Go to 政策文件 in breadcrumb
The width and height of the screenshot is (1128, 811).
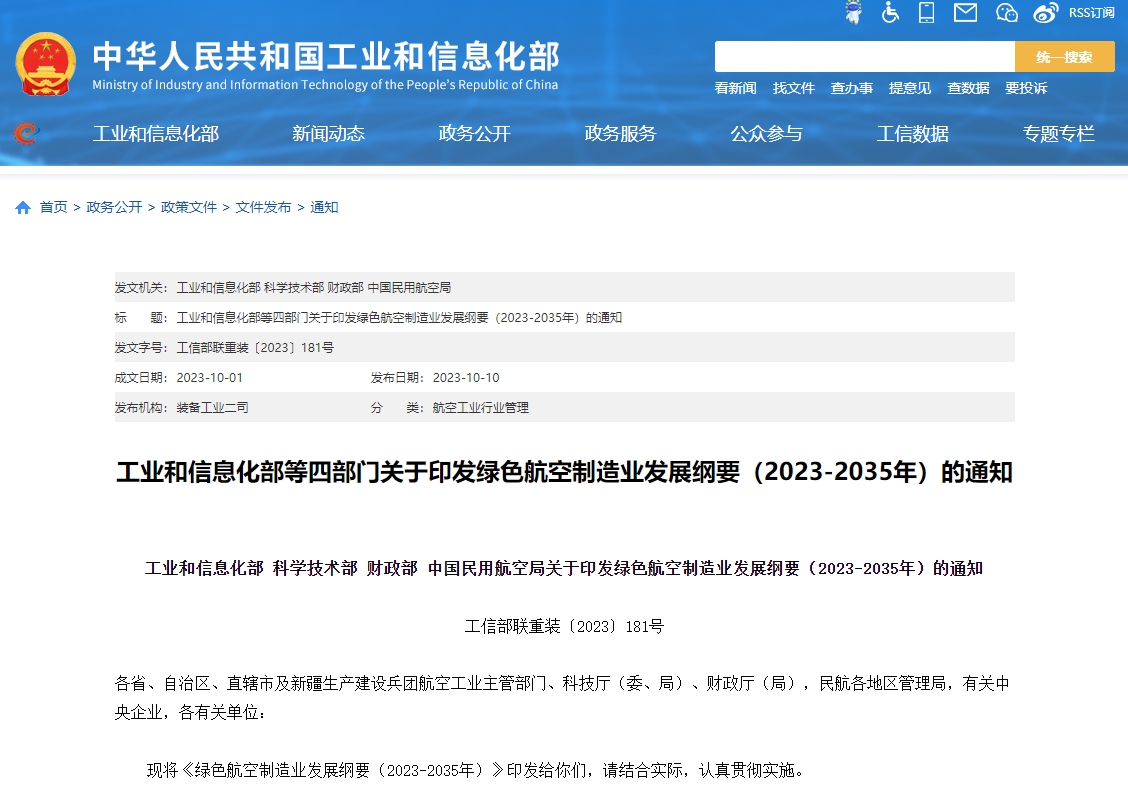pyautogui.click(x=189, y=207)
